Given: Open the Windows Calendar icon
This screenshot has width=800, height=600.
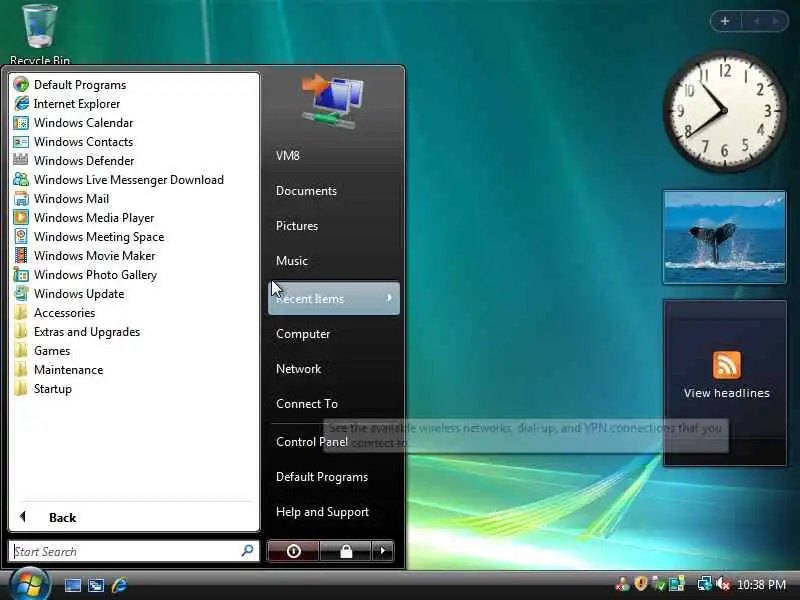Looking at the screenshot, I should click(x=21, y=123).
